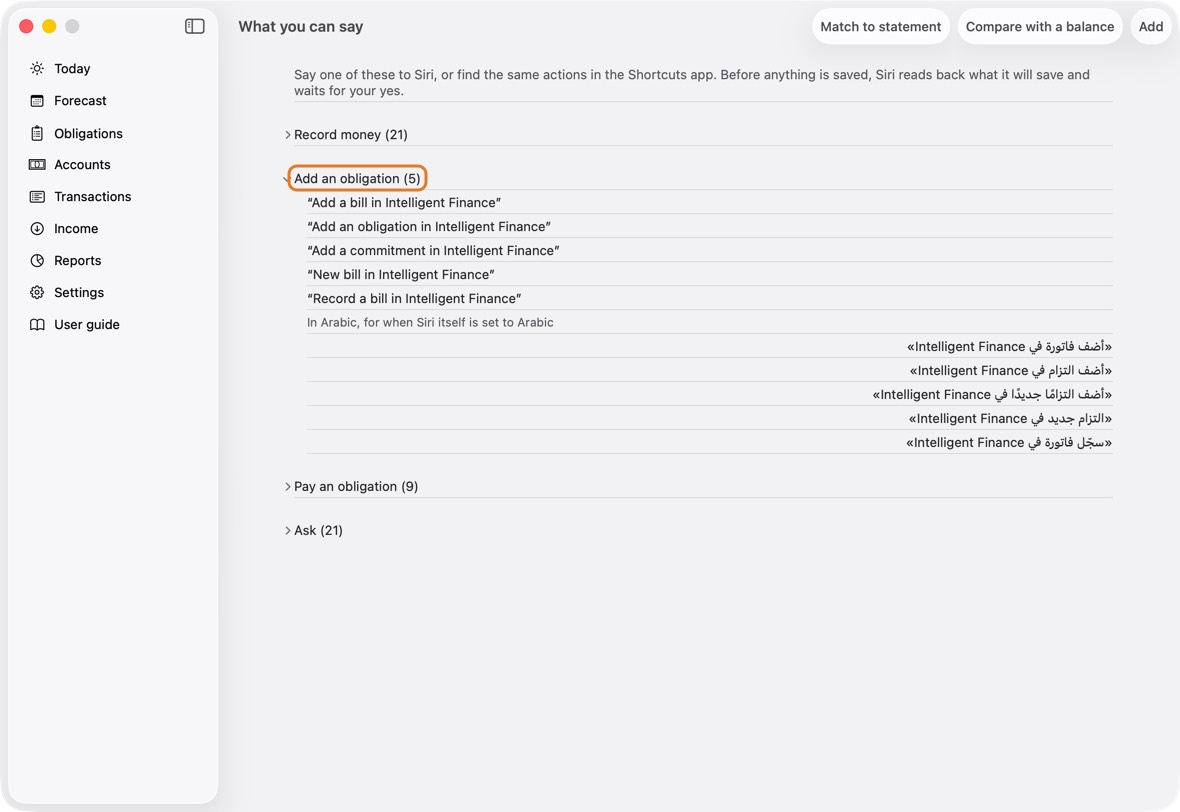Click the "Say one of these to Siri" description

coord(692,83)
